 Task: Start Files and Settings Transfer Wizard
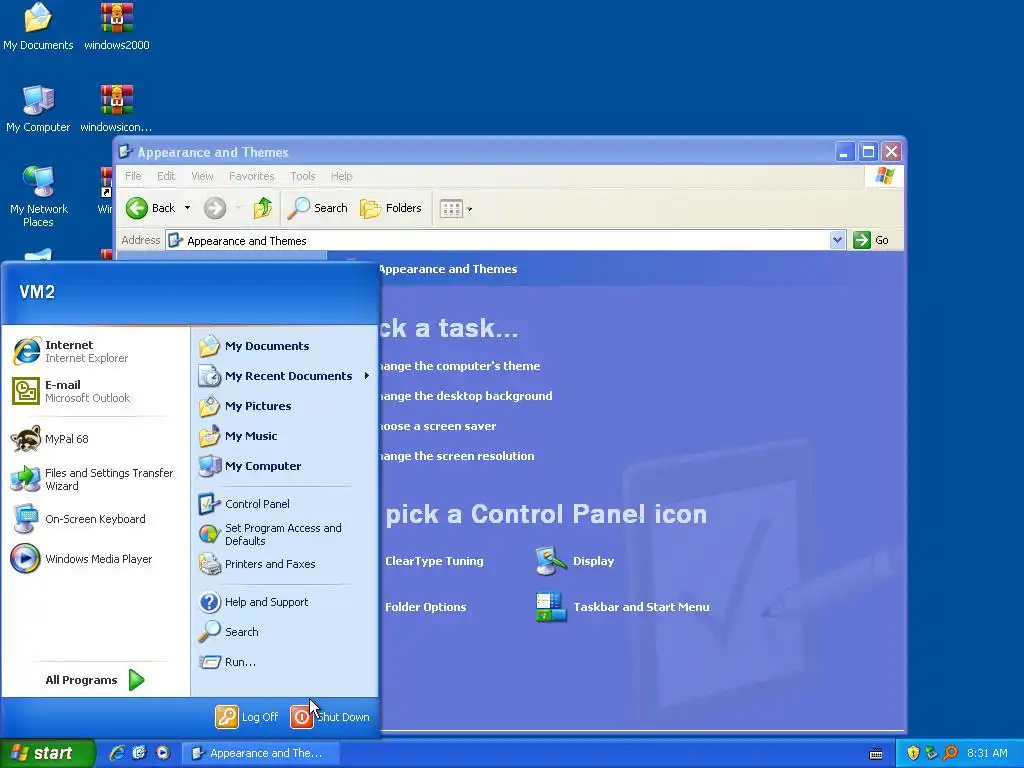point(93,479)
